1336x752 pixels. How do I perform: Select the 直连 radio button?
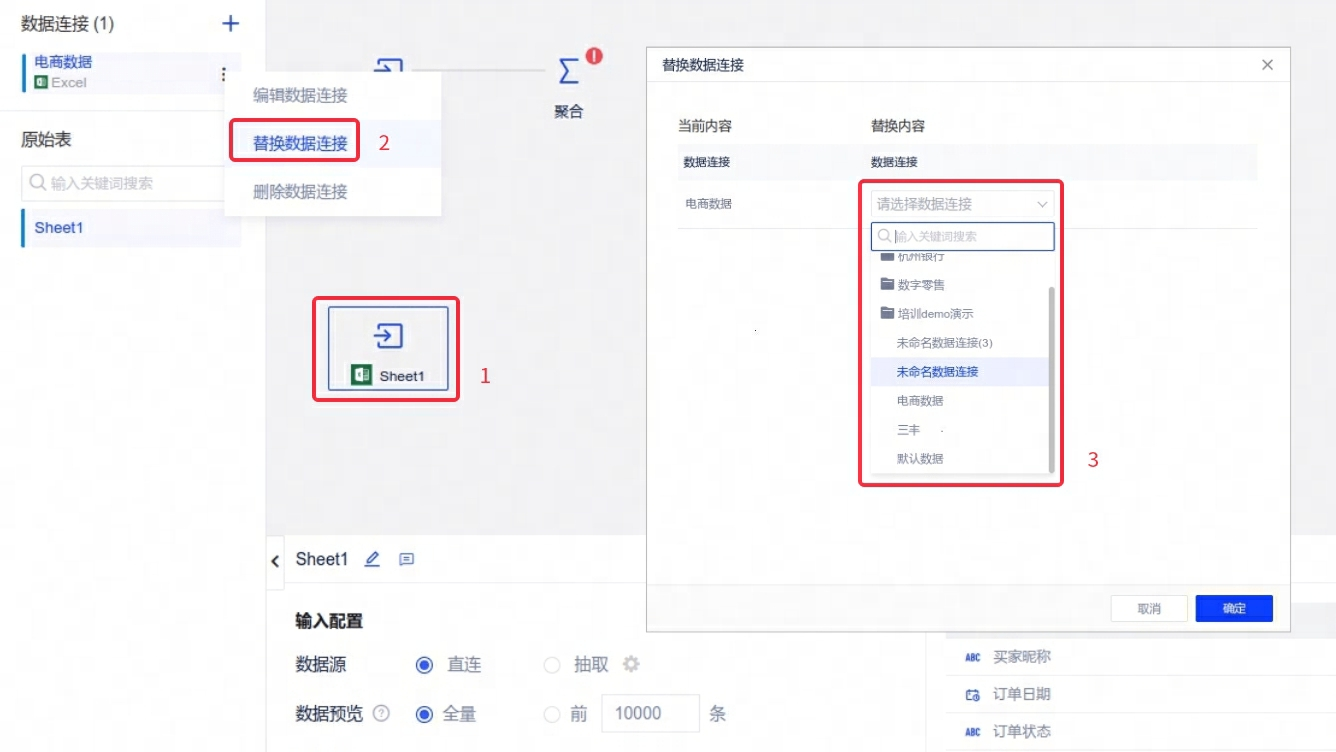(x=425, y=665)
